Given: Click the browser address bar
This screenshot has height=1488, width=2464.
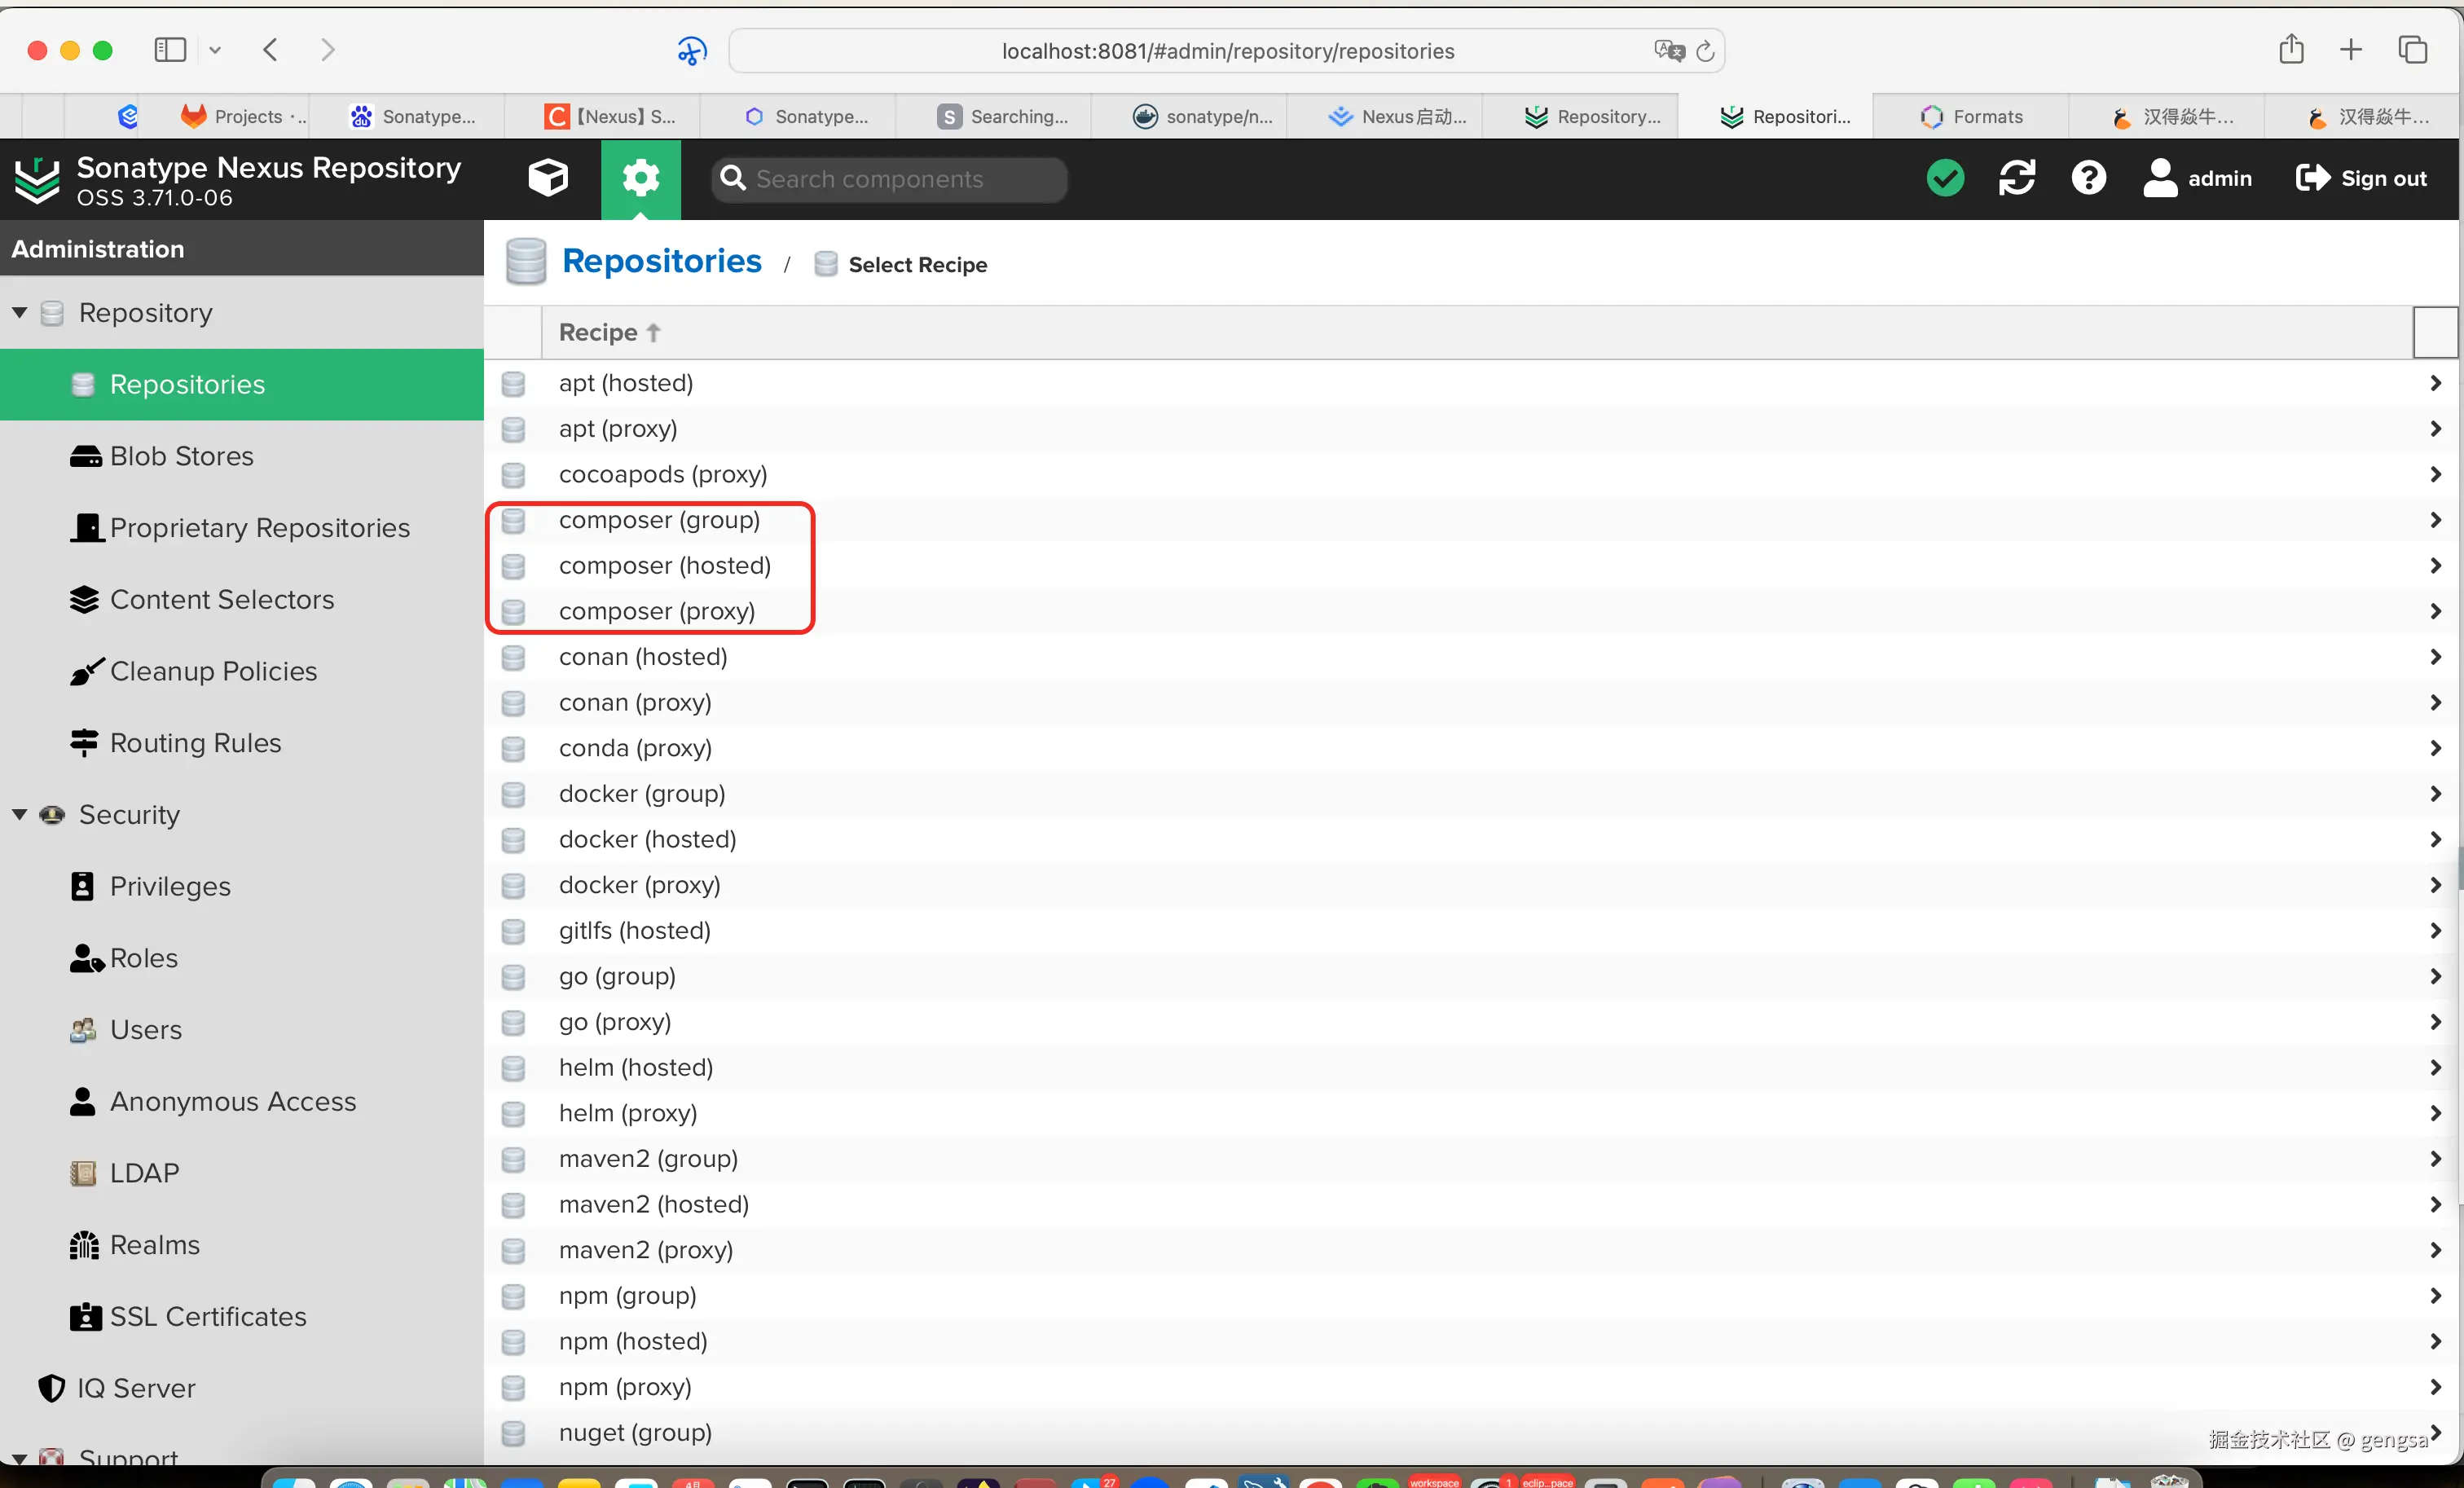Looking at the screenshot, I should [x=1227, y=51].
